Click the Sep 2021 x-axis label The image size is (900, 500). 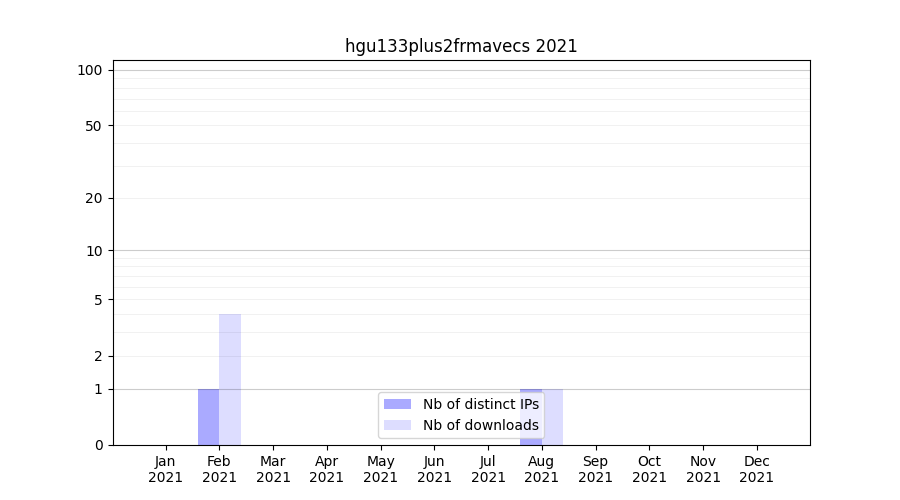pos(595,469)
